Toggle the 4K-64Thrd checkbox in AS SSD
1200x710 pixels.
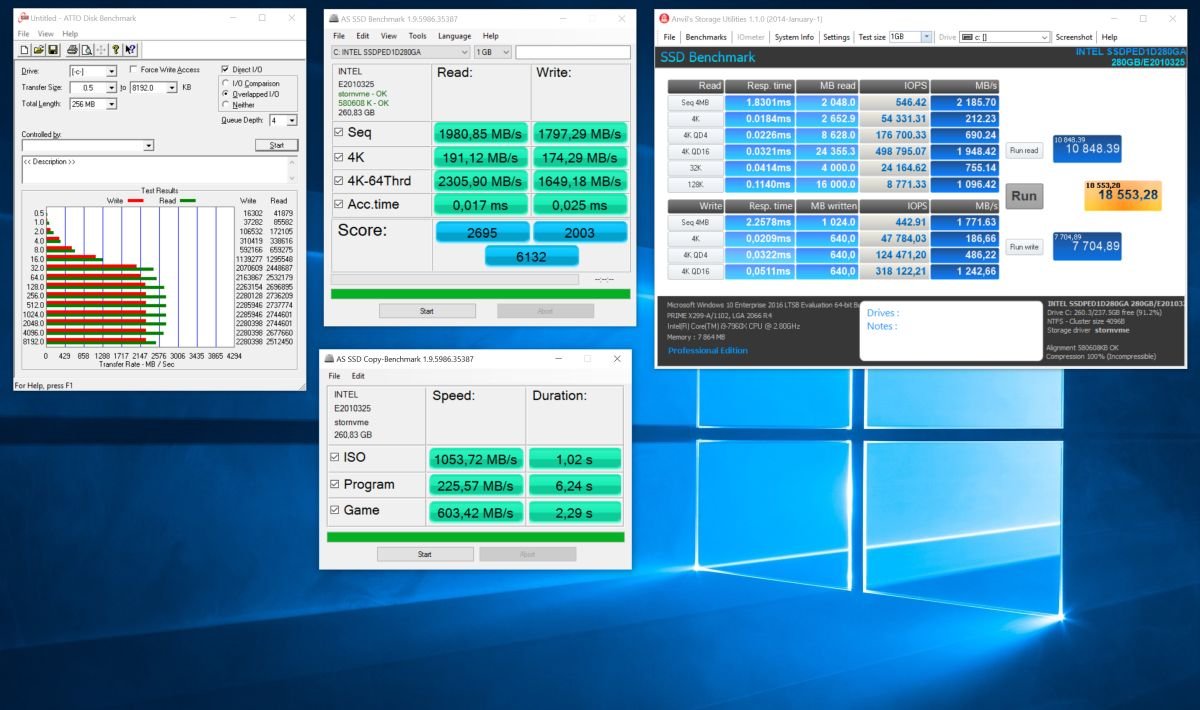(x=339, y=181)
